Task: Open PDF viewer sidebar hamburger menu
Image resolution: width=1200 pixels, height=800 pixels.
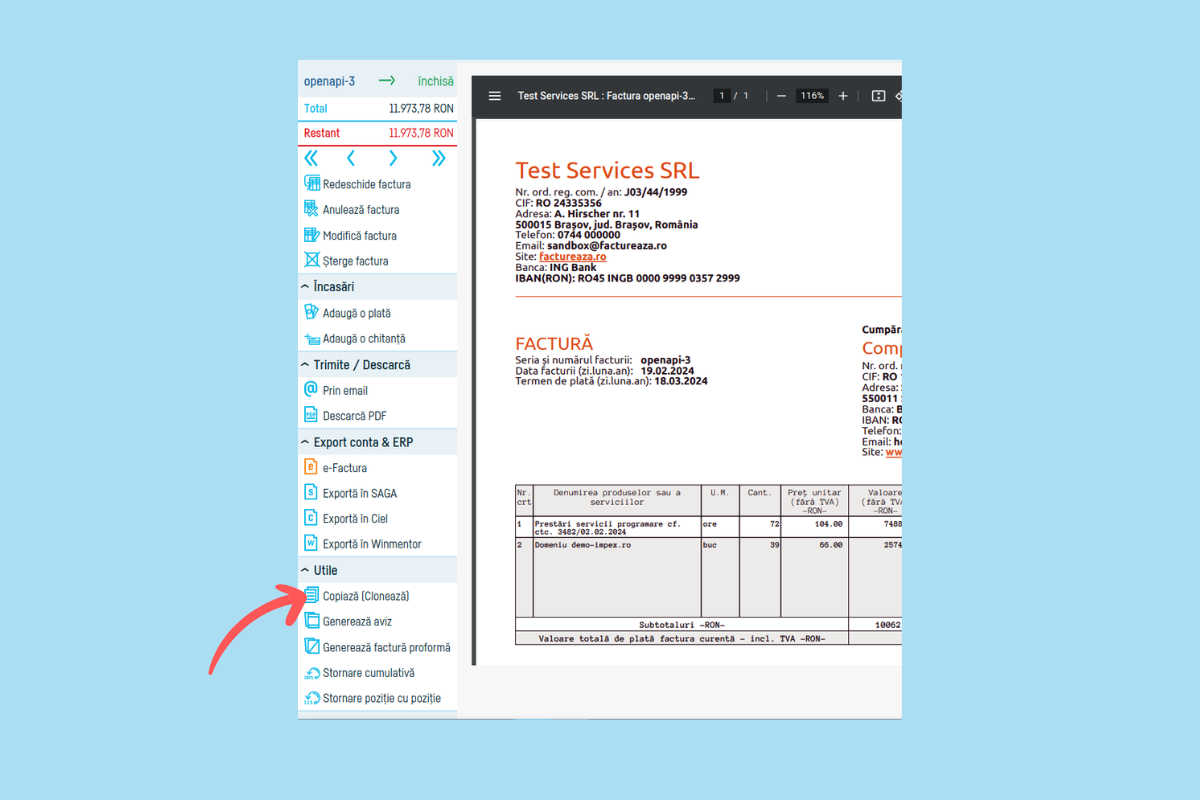Action: (494, 96)
